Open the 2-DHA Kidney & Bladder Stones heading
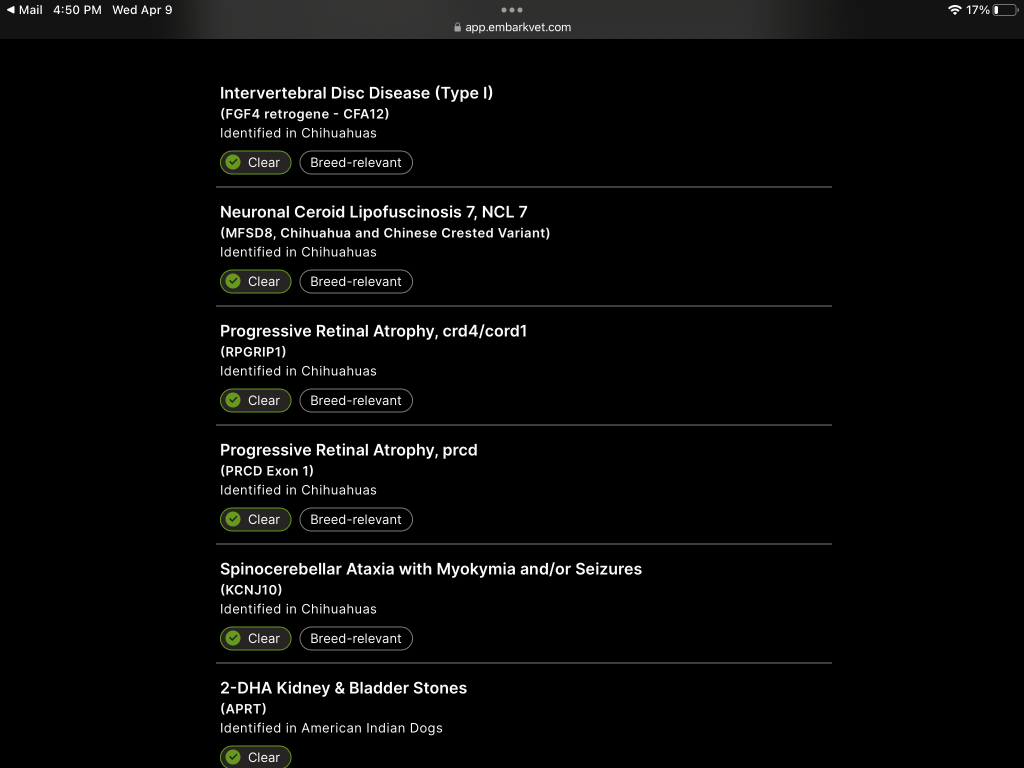The image size is (1024, 768). click(343, 688)
